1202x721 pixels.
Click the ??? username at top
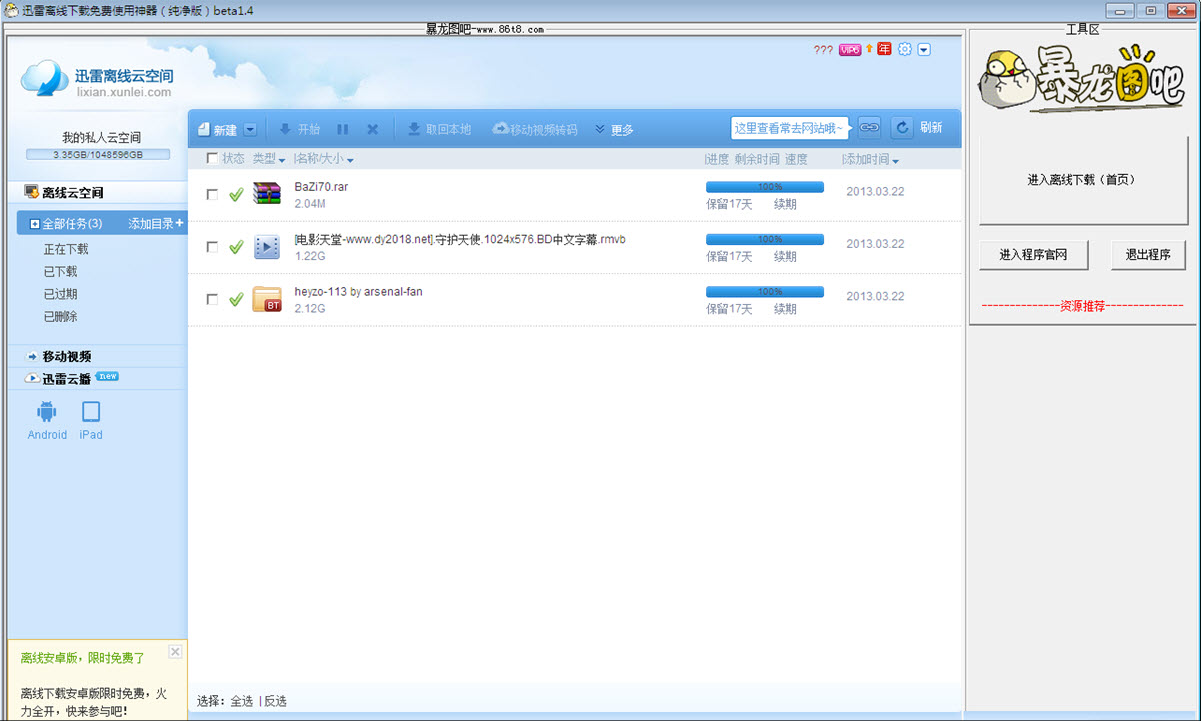point(823,50)
